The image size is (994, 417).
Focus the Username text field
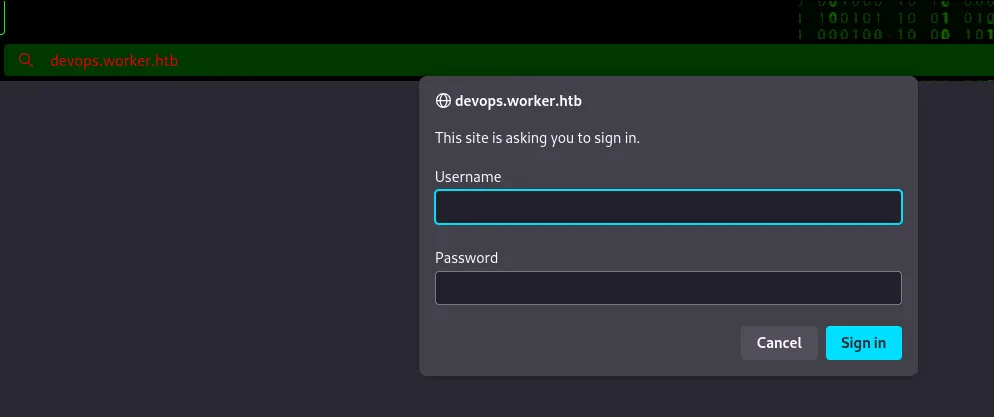click(x=668, y=207)
